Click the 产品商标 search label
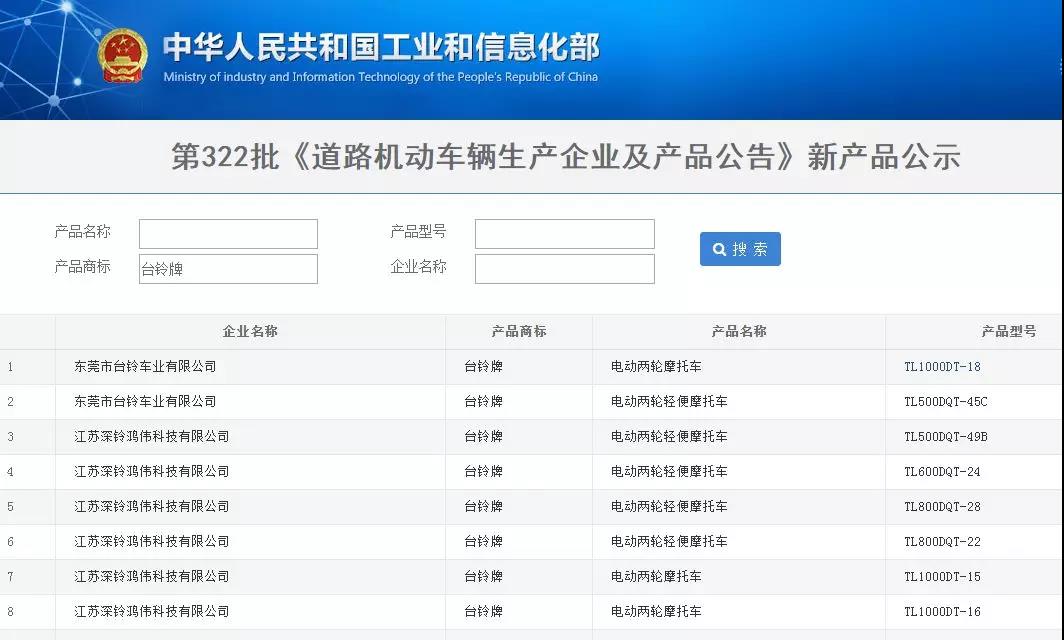Viewport: 1064px width, 640px height. pyautogui.click(x=82, y=267)
